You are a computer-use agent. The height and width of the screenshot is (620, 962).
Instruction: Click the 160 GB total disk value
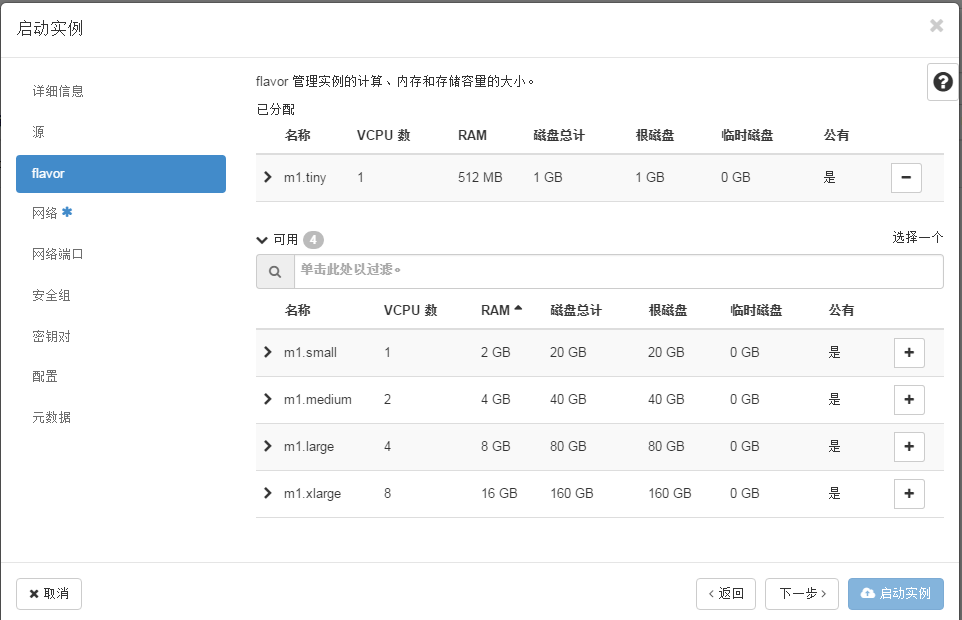point(572,494)
